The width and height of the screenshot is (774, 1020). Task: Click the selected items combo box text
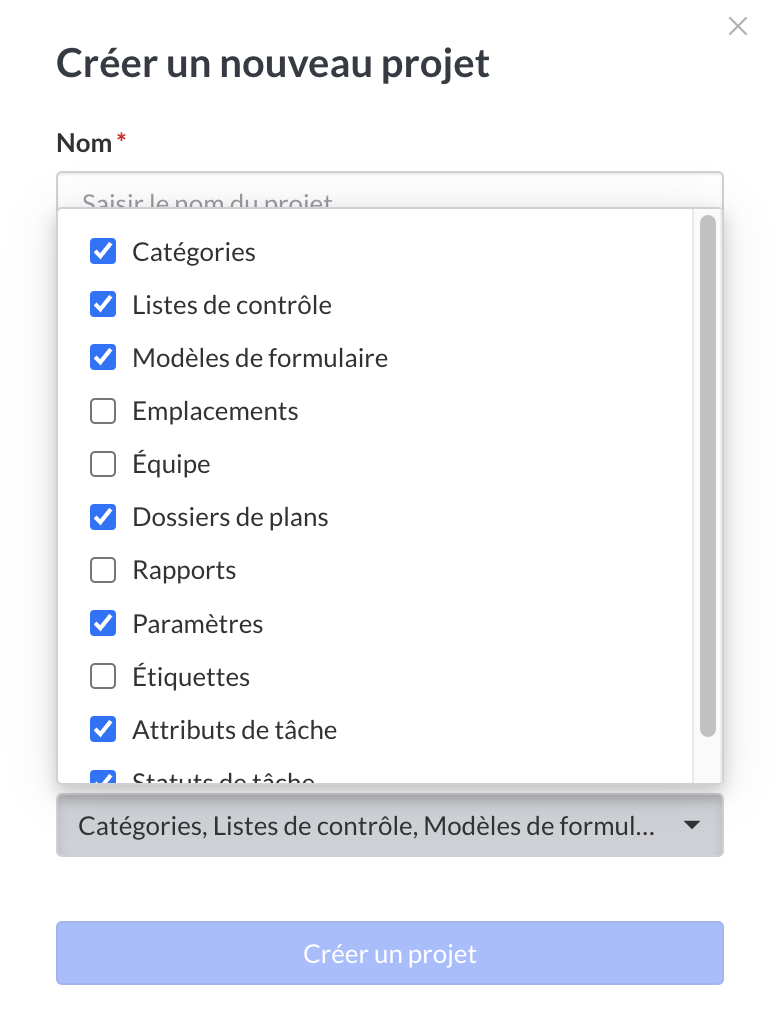point(366,826)
